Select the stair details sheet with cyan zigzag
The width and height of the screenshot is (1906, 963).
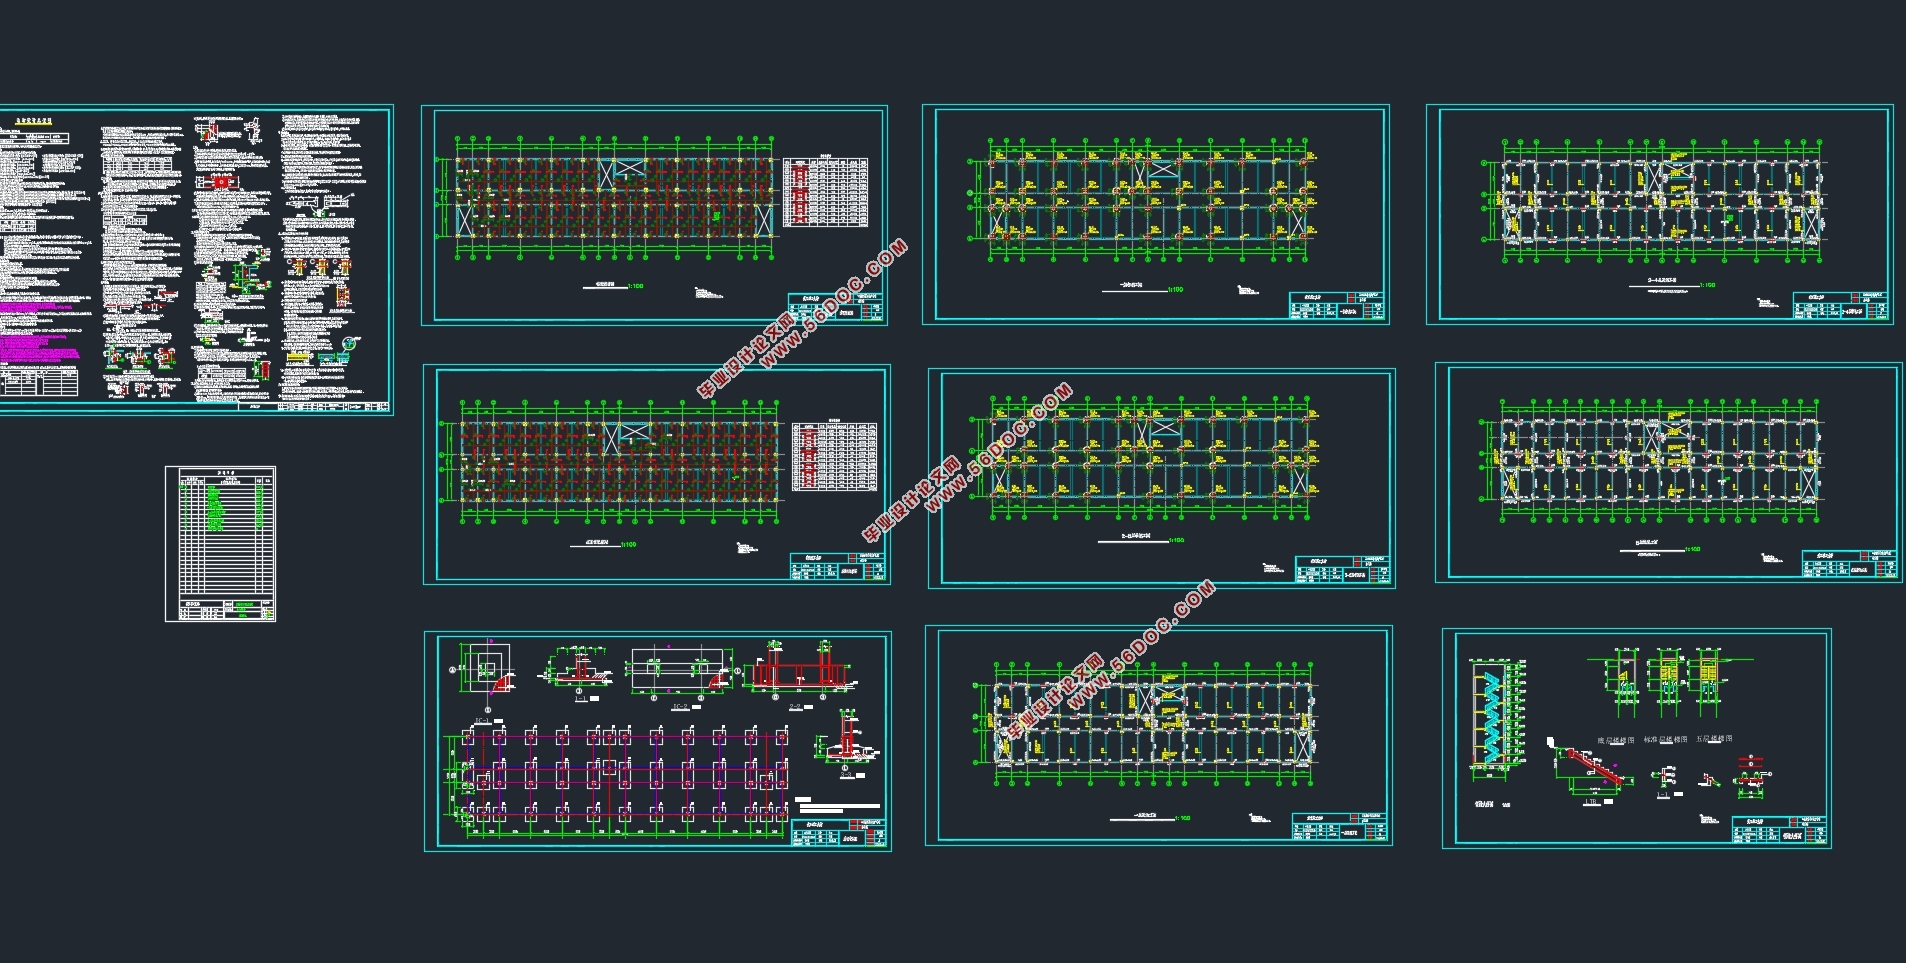pos(1637,739)
